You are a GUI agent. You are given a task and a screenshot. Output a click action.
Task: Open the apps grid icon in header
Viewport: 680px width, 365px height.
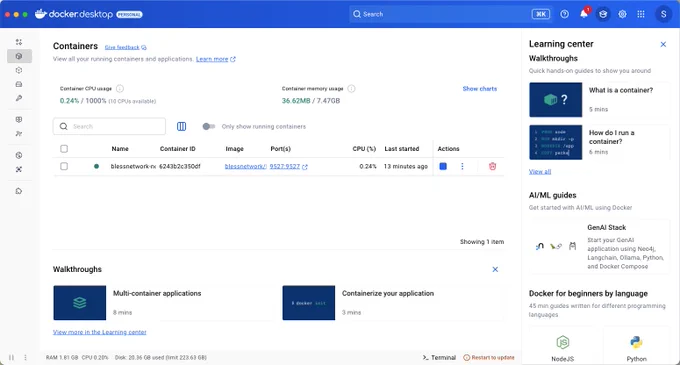point(641,14)
